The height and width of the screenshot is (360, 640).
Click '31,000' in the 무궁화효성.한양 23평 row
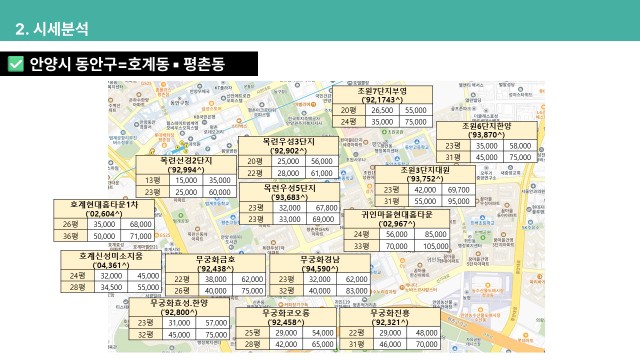(179, 323)
